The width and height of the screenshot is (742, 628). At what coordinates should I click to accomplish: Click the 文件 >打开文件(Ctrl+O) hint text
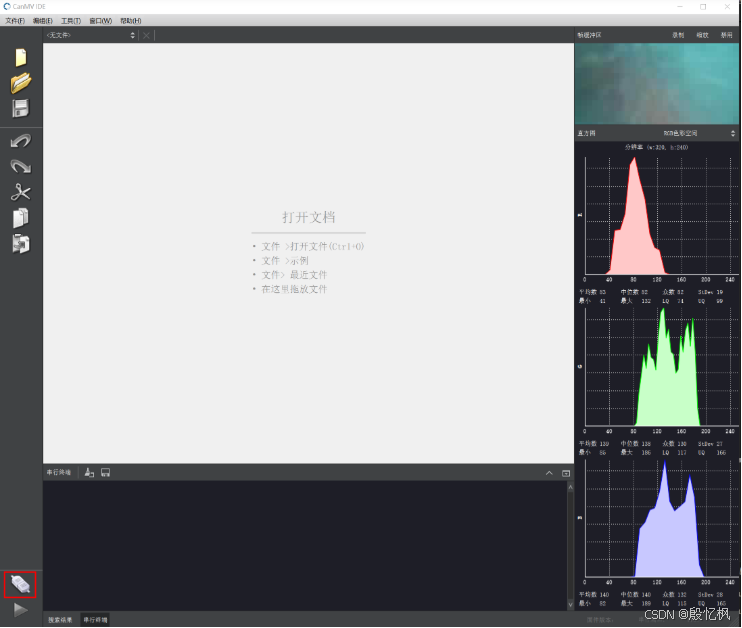pyautogui.click(x=313, y=247)
